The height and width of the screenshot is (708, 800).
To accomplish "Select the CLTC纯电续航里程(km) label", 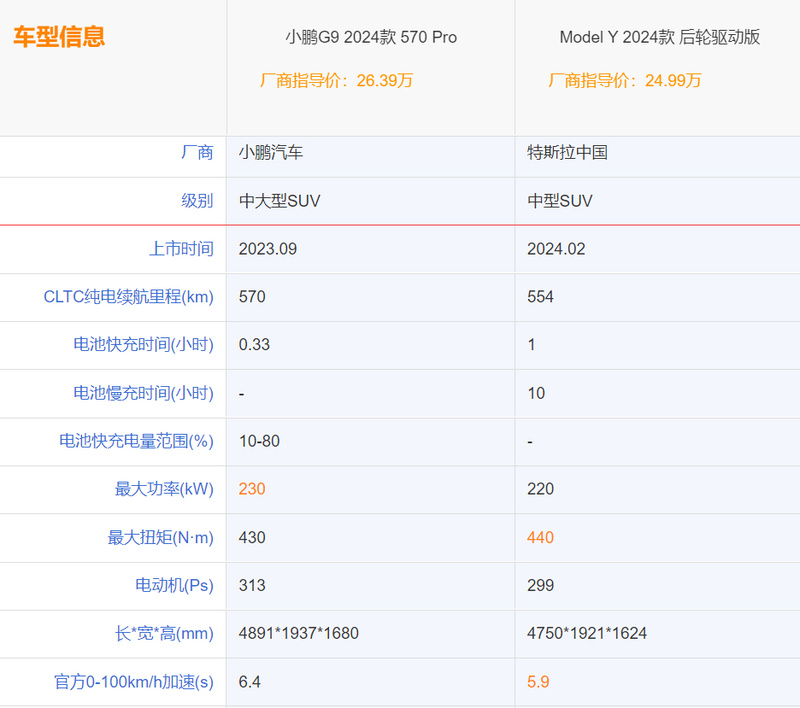I will point(129,297).
